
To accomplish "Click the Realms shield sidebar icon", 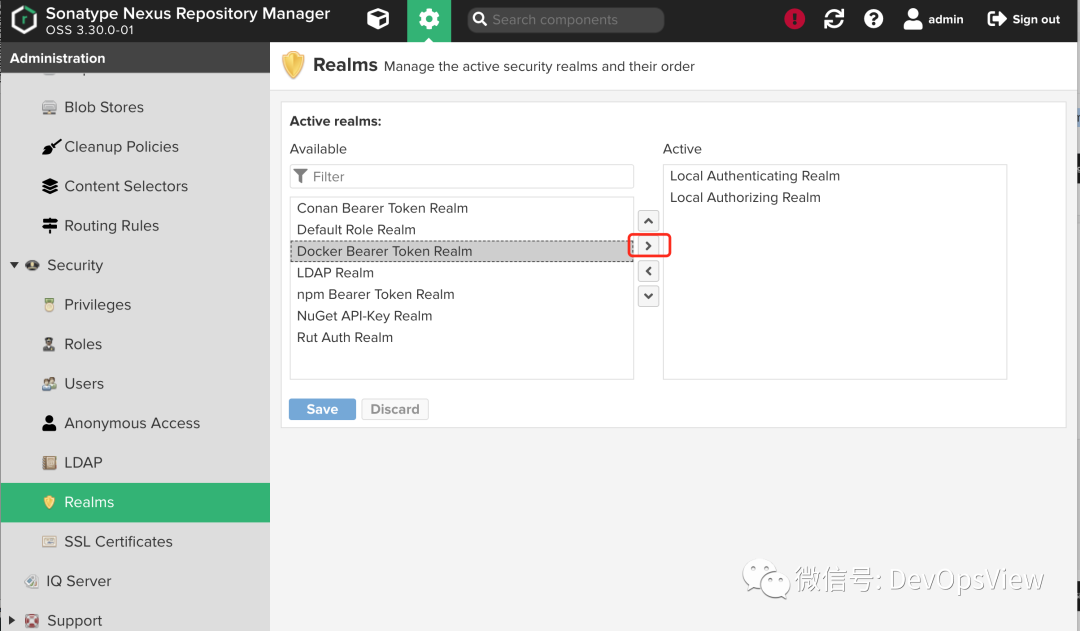I will (x=49, y=502).
